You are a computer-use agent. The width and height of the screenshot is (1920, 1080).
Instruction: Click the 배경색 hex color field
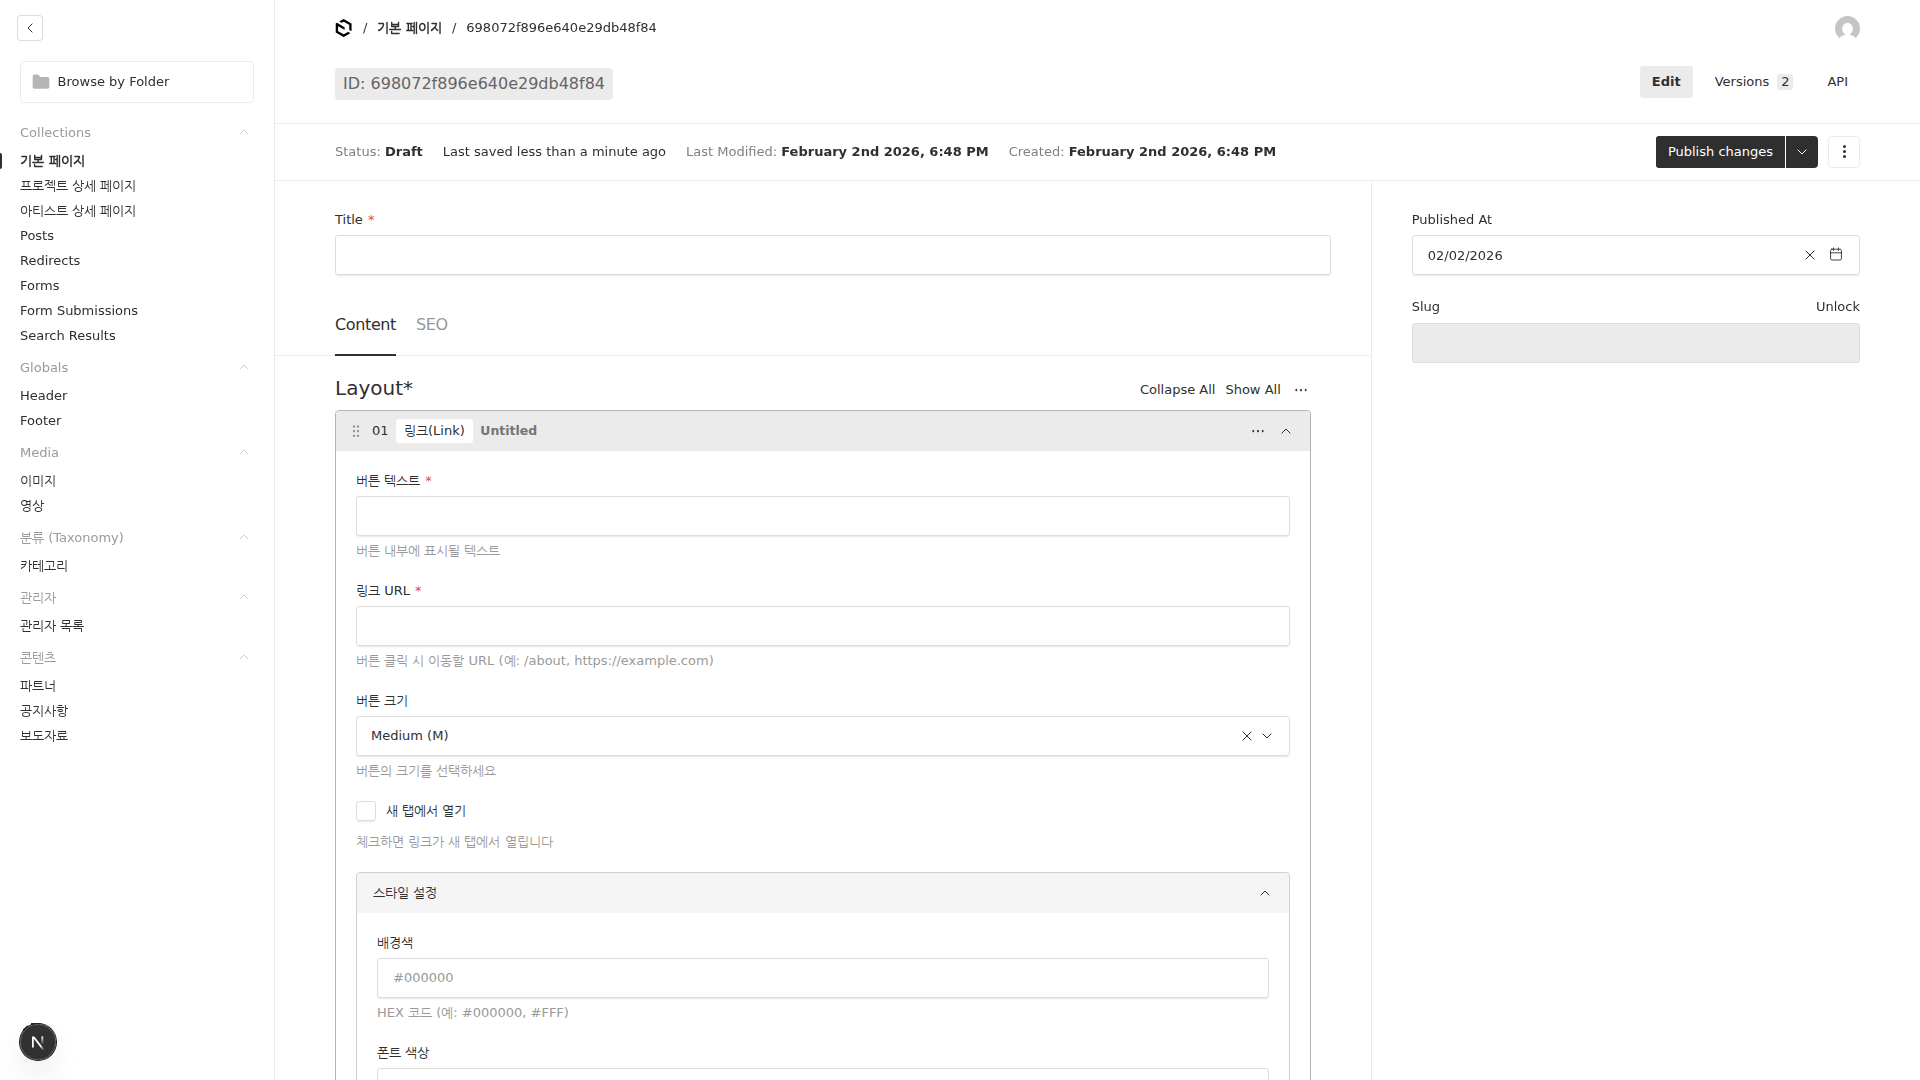coord(822,978)
